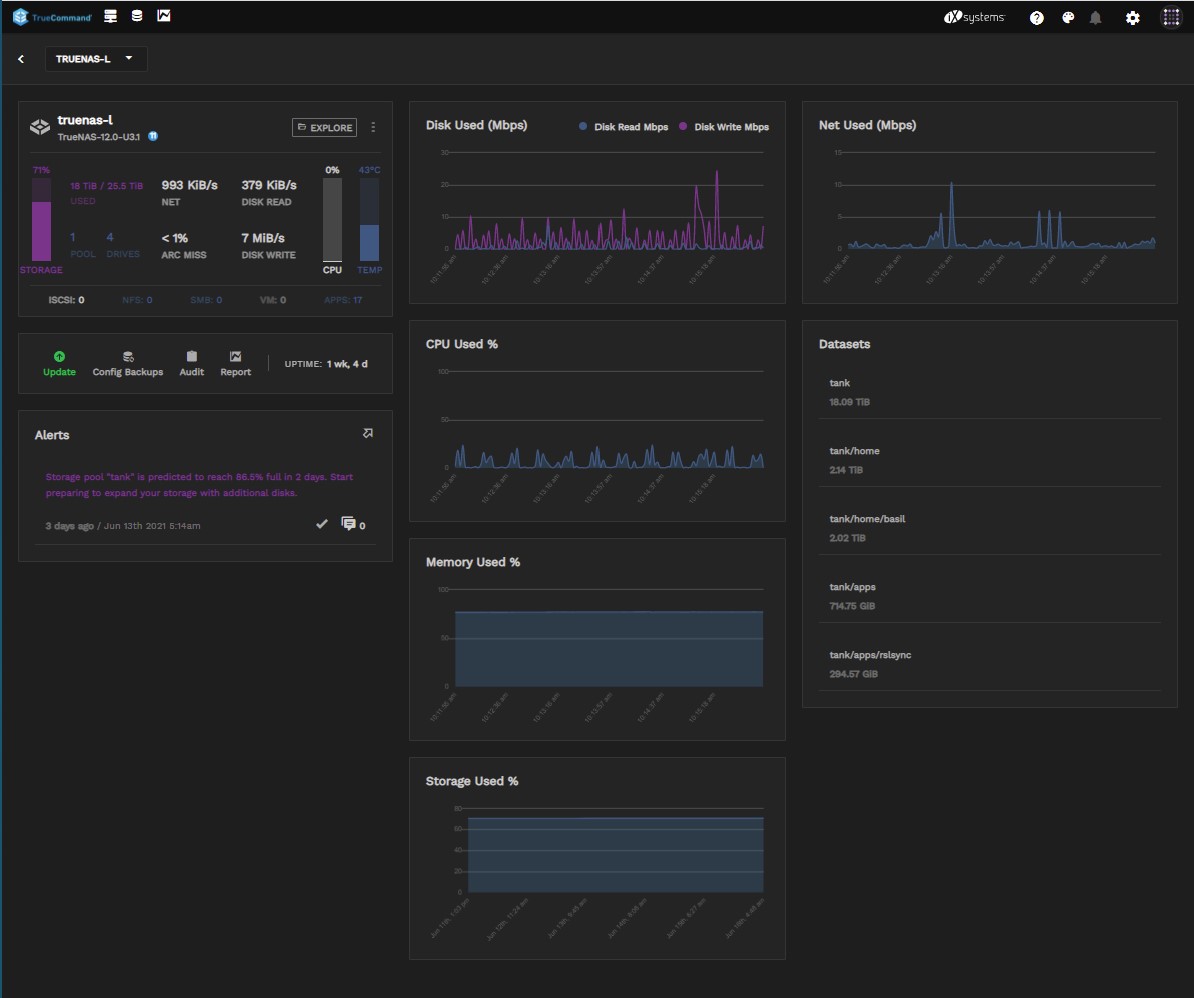
Task: Click the SMB: 0 label
Action: pos(206,300)
